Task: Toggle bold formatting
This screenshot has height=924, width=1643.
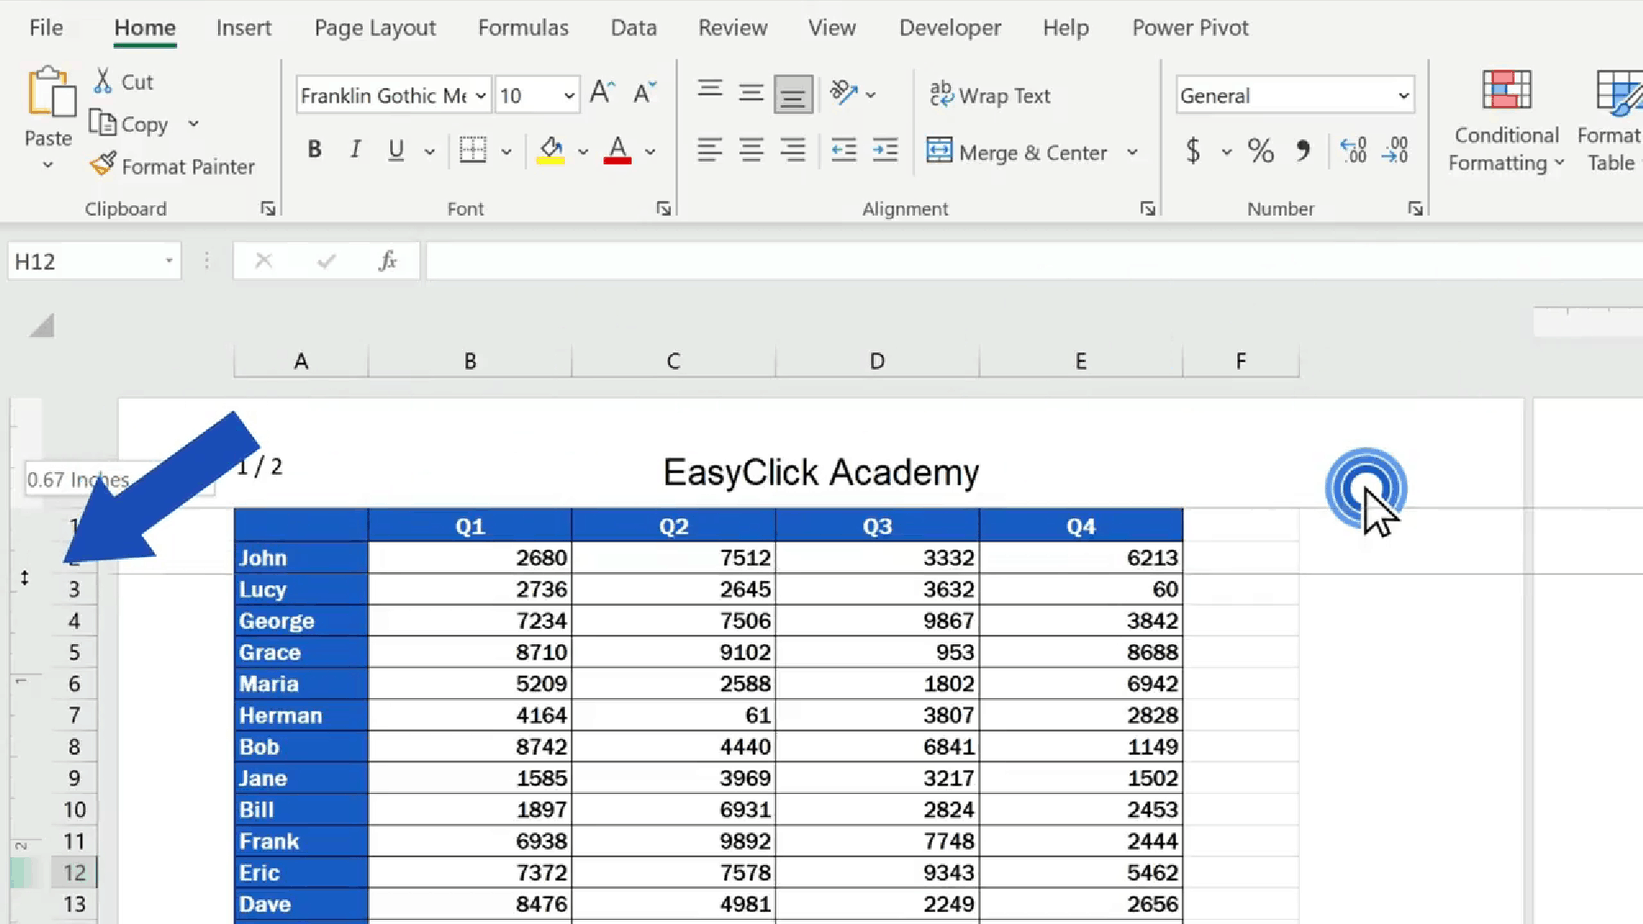Action: (314, 150)
